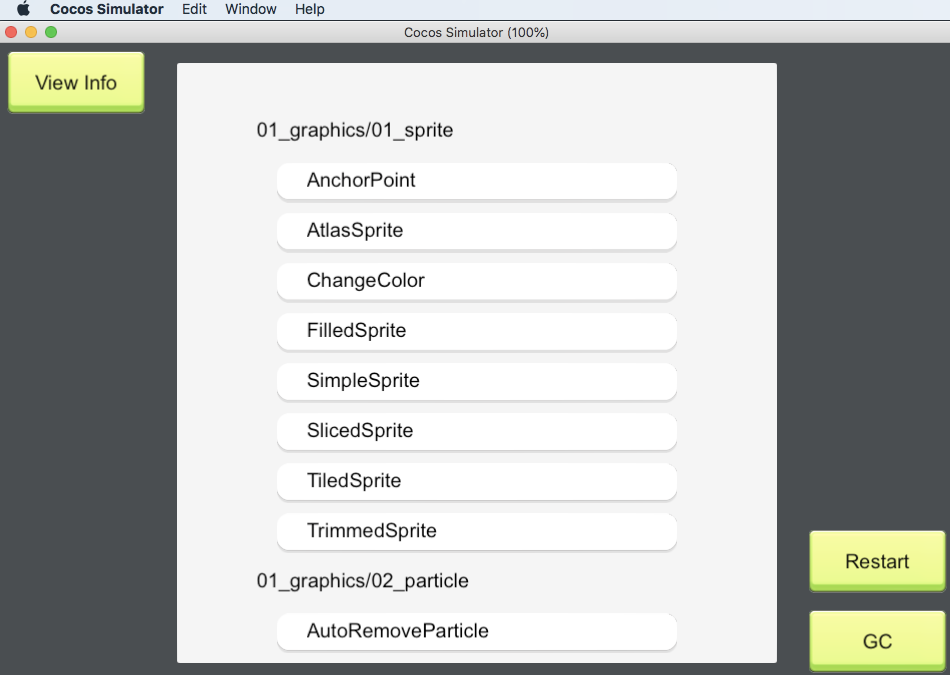The image size is (950, 675).
Task: Maximize the simulator with the green button
Action: tap(51, 32)
